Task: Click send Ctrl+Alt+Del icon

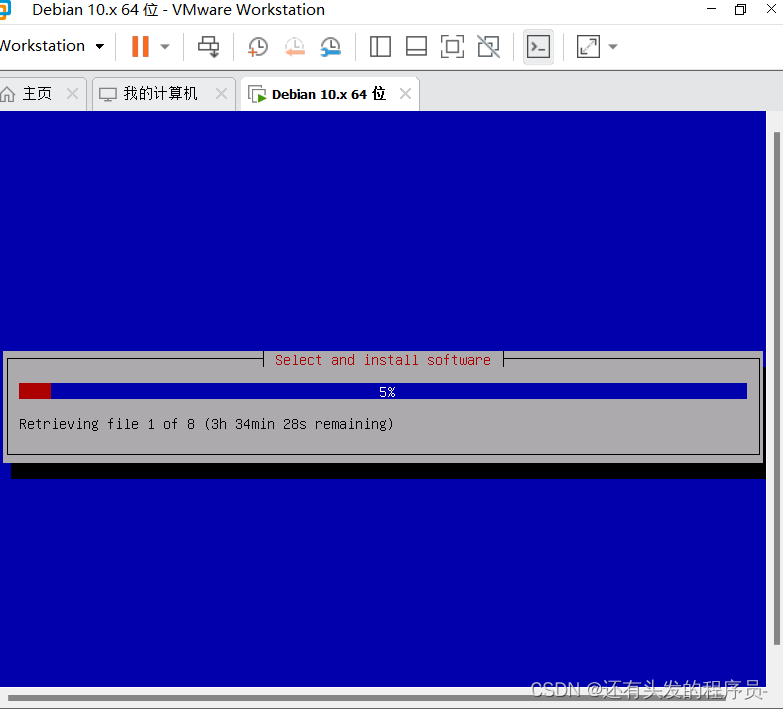Action: (x=208, y=46)
